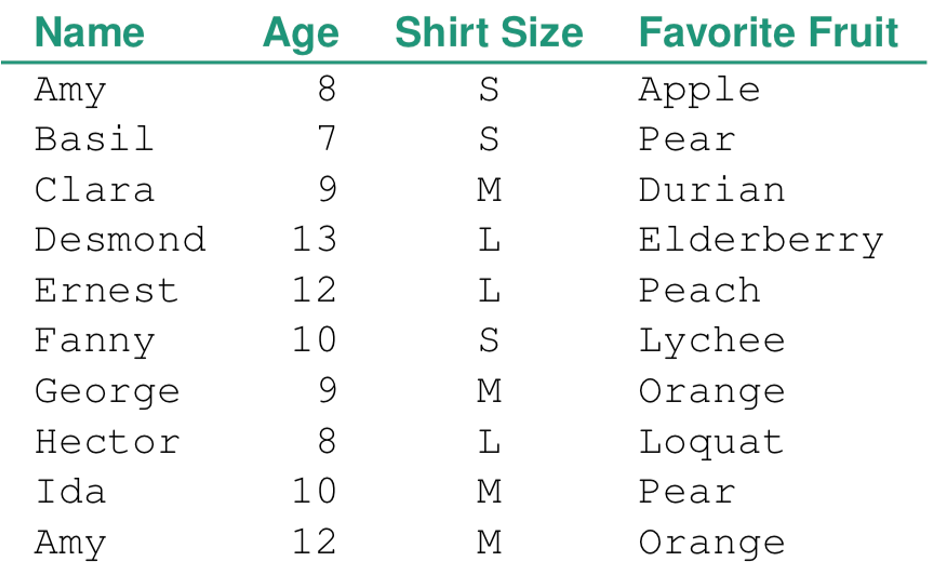
Task: Click the Name column header
Action: (x=89, y=33)
